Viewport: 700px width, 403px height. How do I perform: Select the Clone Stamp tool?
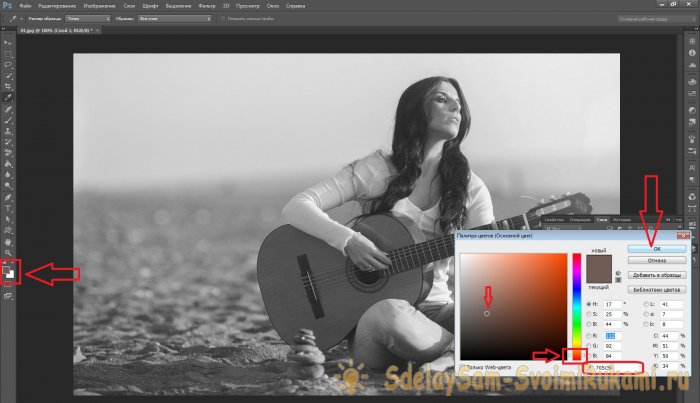click(x=8, y=132)
